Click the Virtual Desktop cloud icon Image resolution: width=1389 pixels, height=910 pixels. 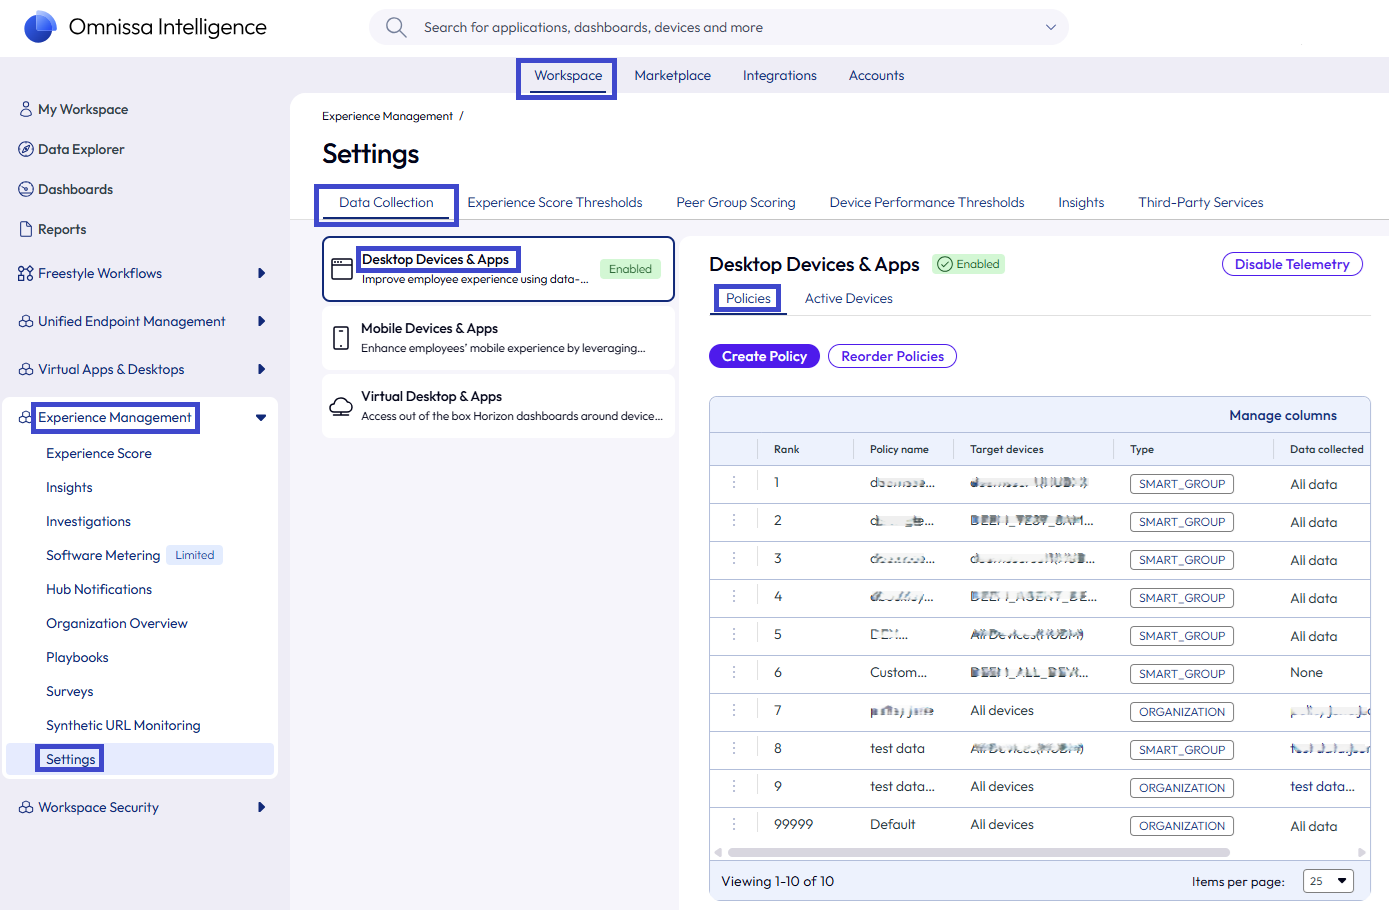pyautogui.click(x=341, y=406)
